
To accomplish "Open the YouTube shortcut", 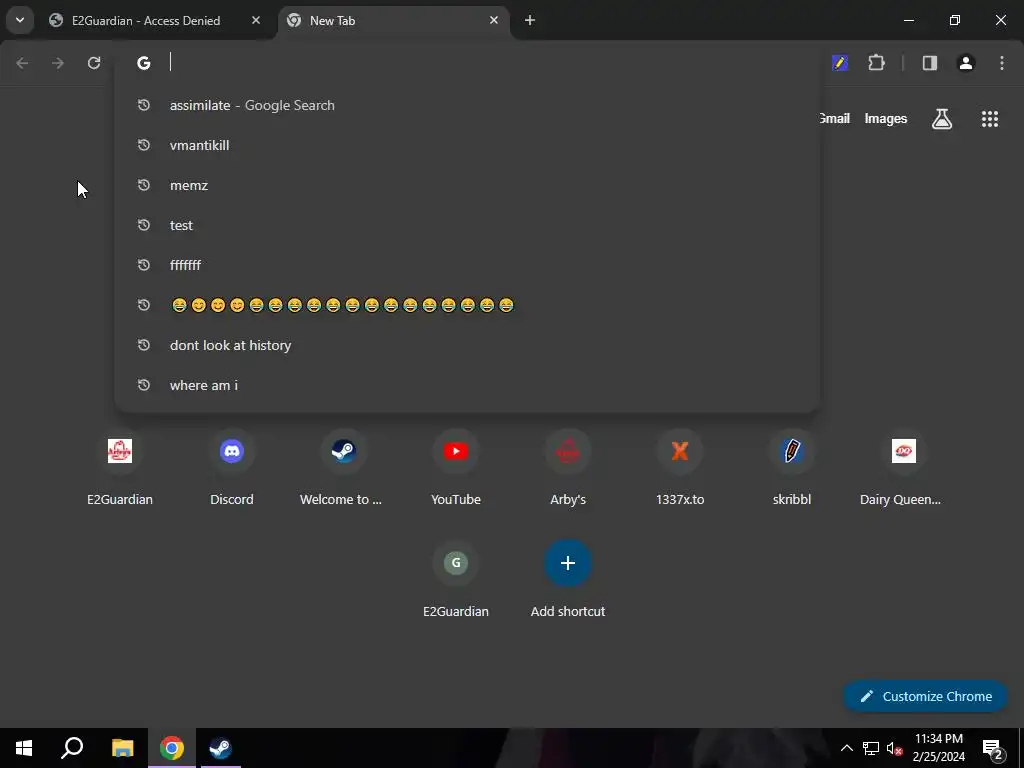I will coord(456,469).
